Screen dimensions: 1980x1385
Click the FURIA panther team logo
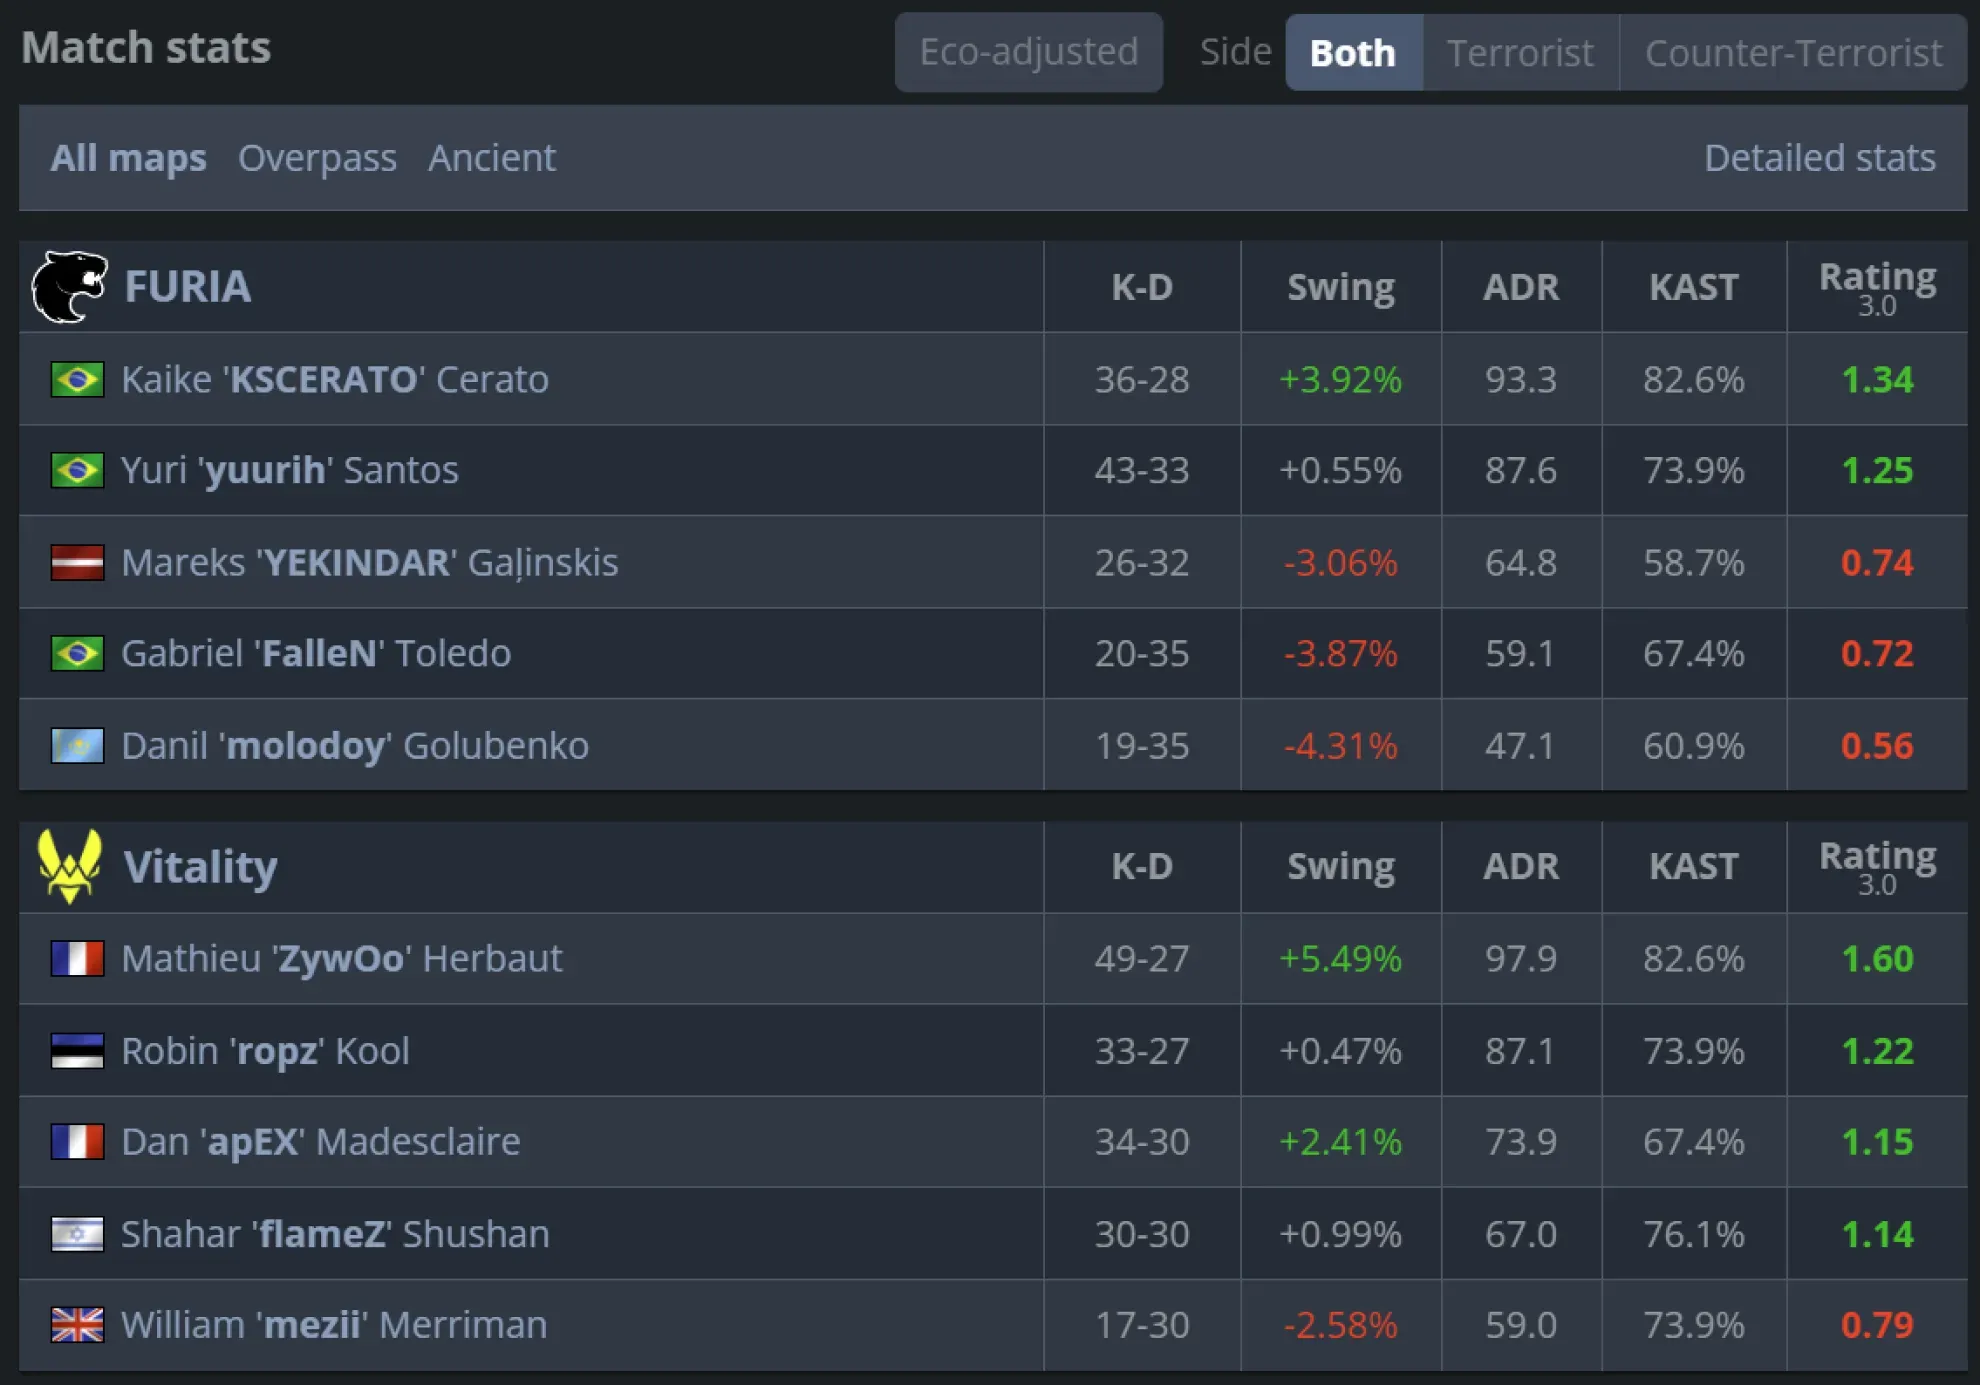pyautogui.click(x=69, y=287)
